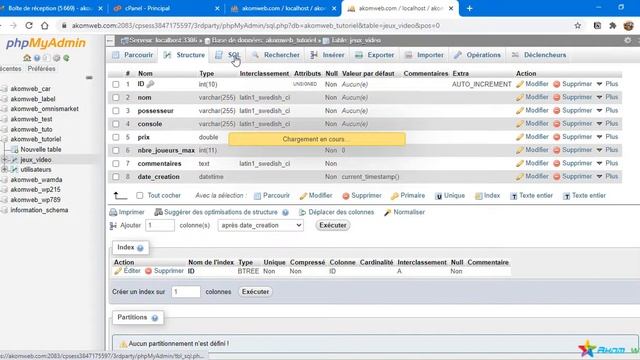Switch to the Parcourir tab
Image resolution: width=640 pixels, height=360 pixels.
(133, 55)
